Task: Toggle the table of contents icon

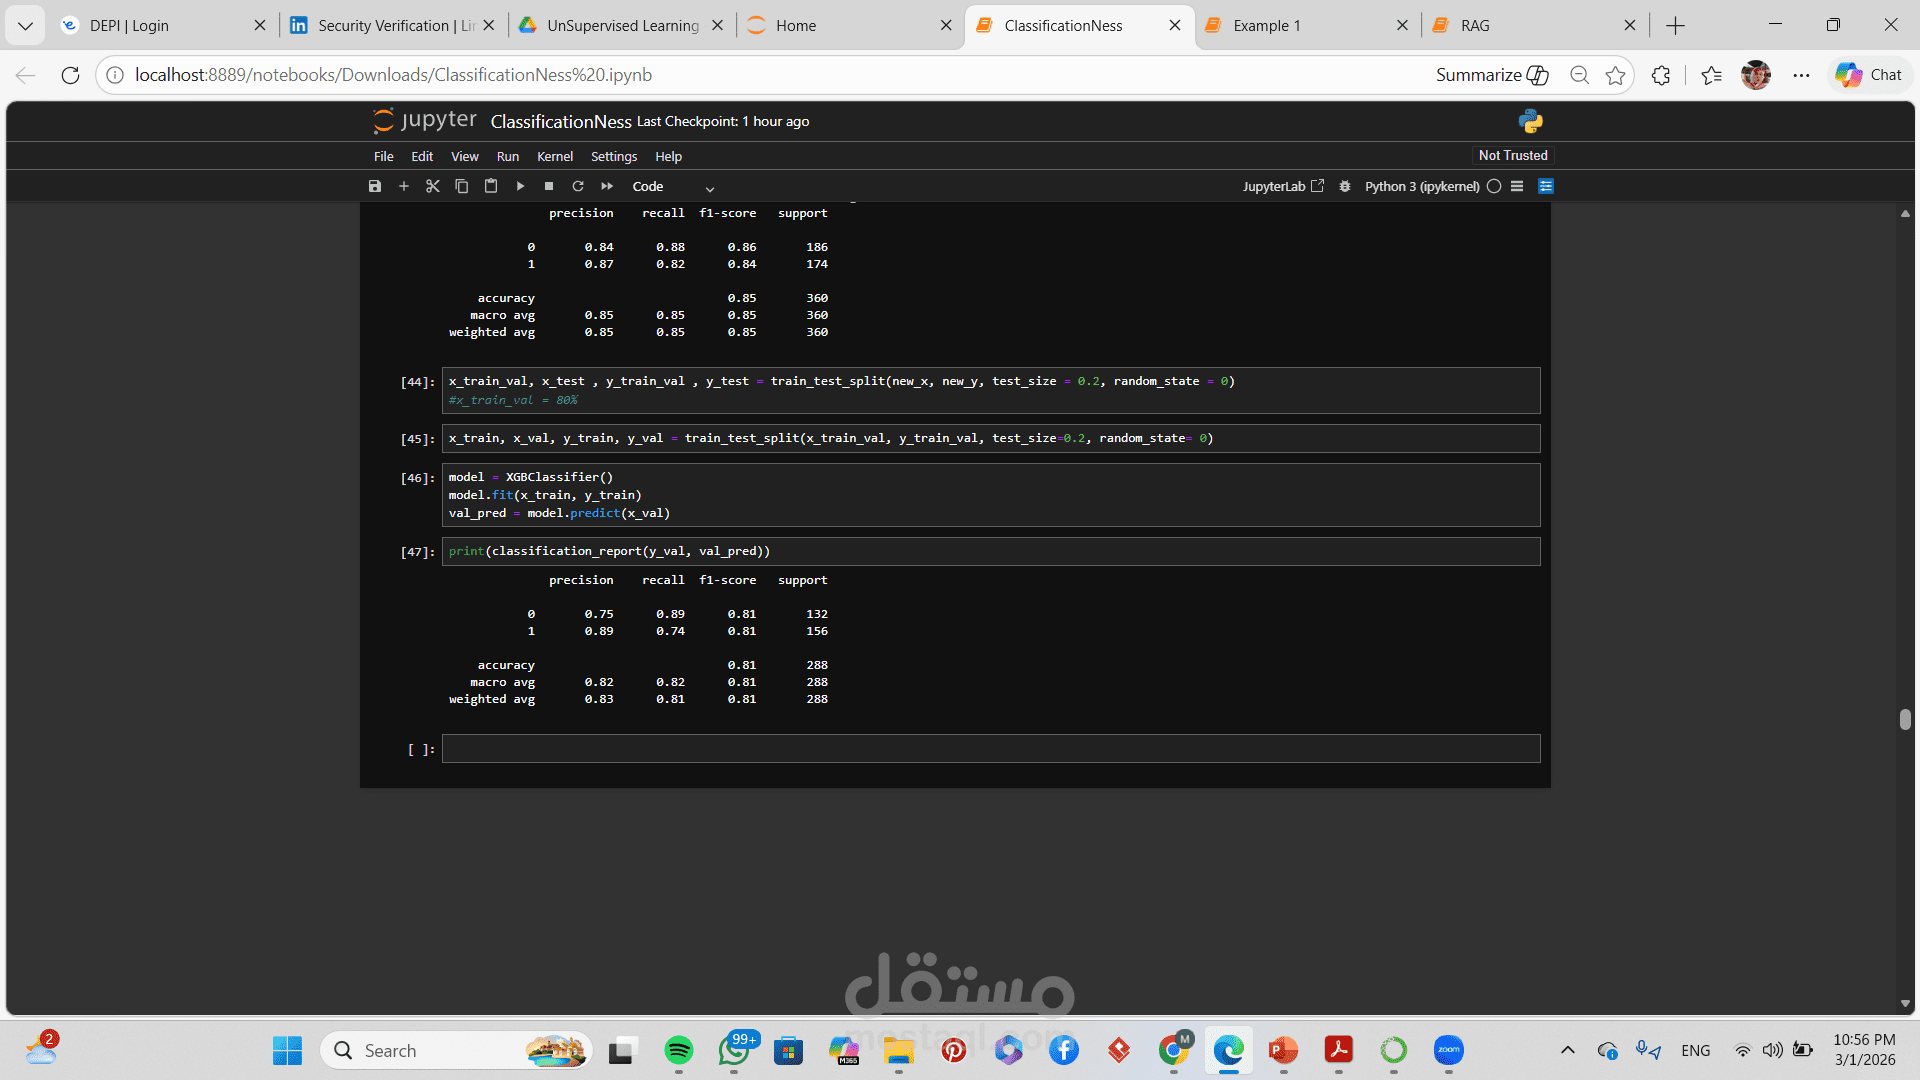Action: (x=1517, y=187)
